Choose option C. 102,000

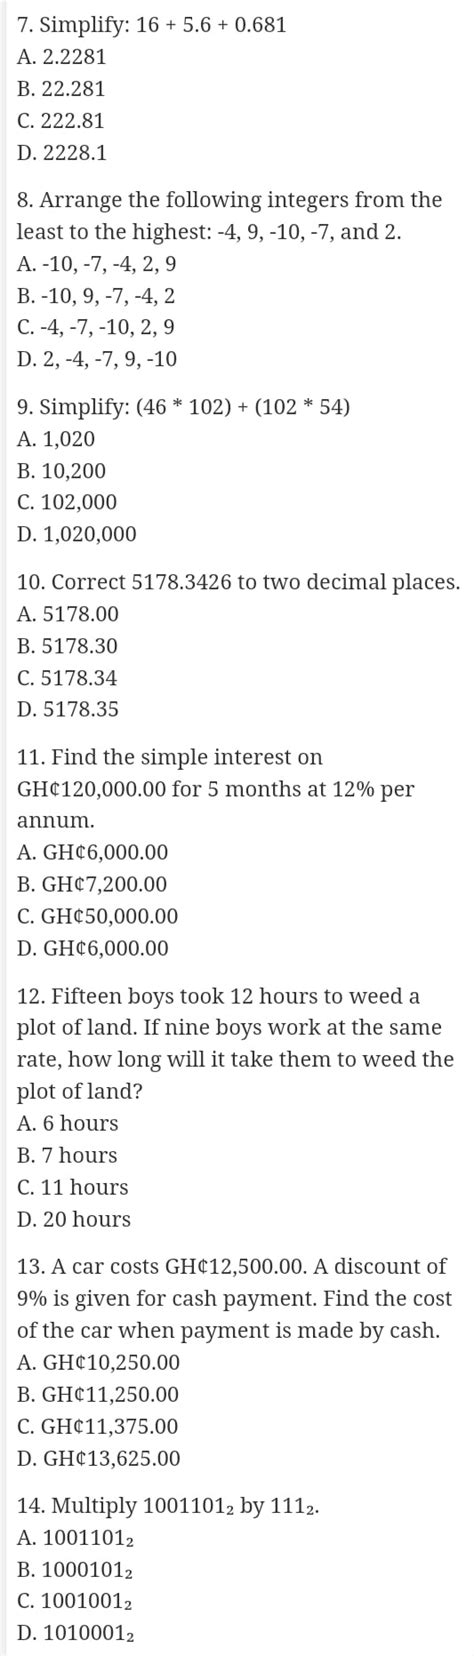67,503
